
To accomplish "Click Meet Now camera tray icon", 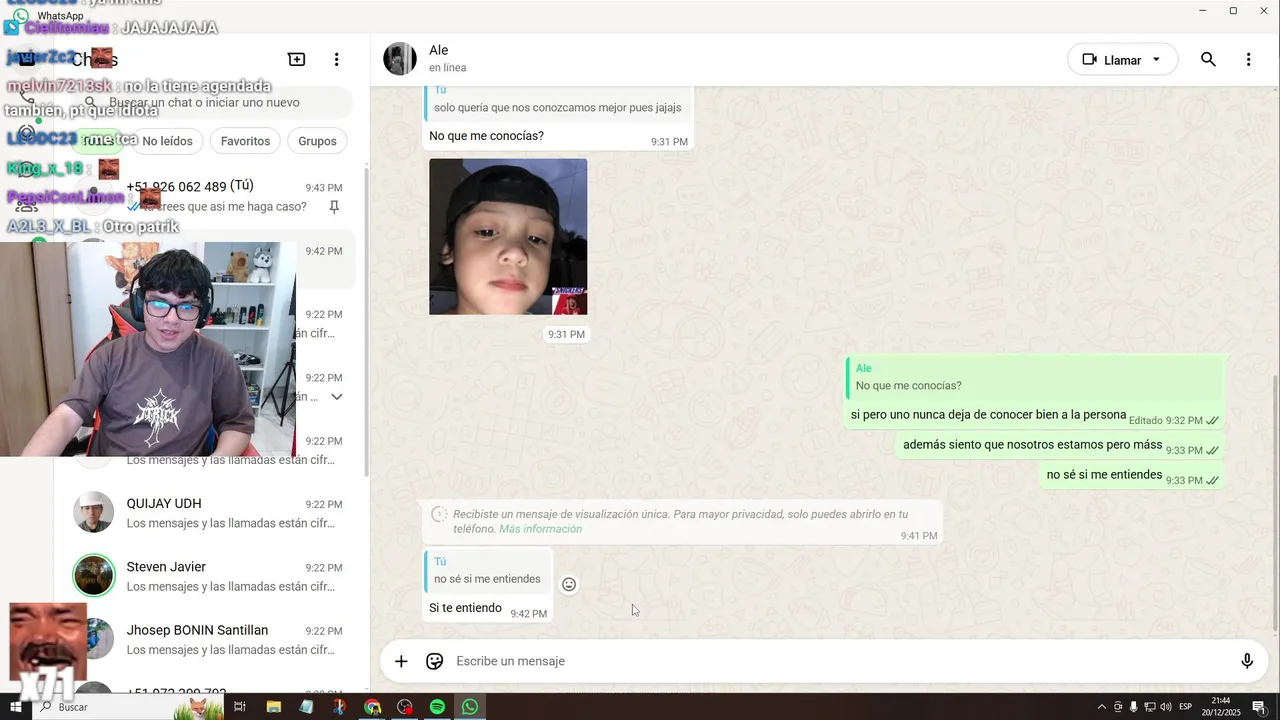I will pyautogui.click(x=1118, y=707).
